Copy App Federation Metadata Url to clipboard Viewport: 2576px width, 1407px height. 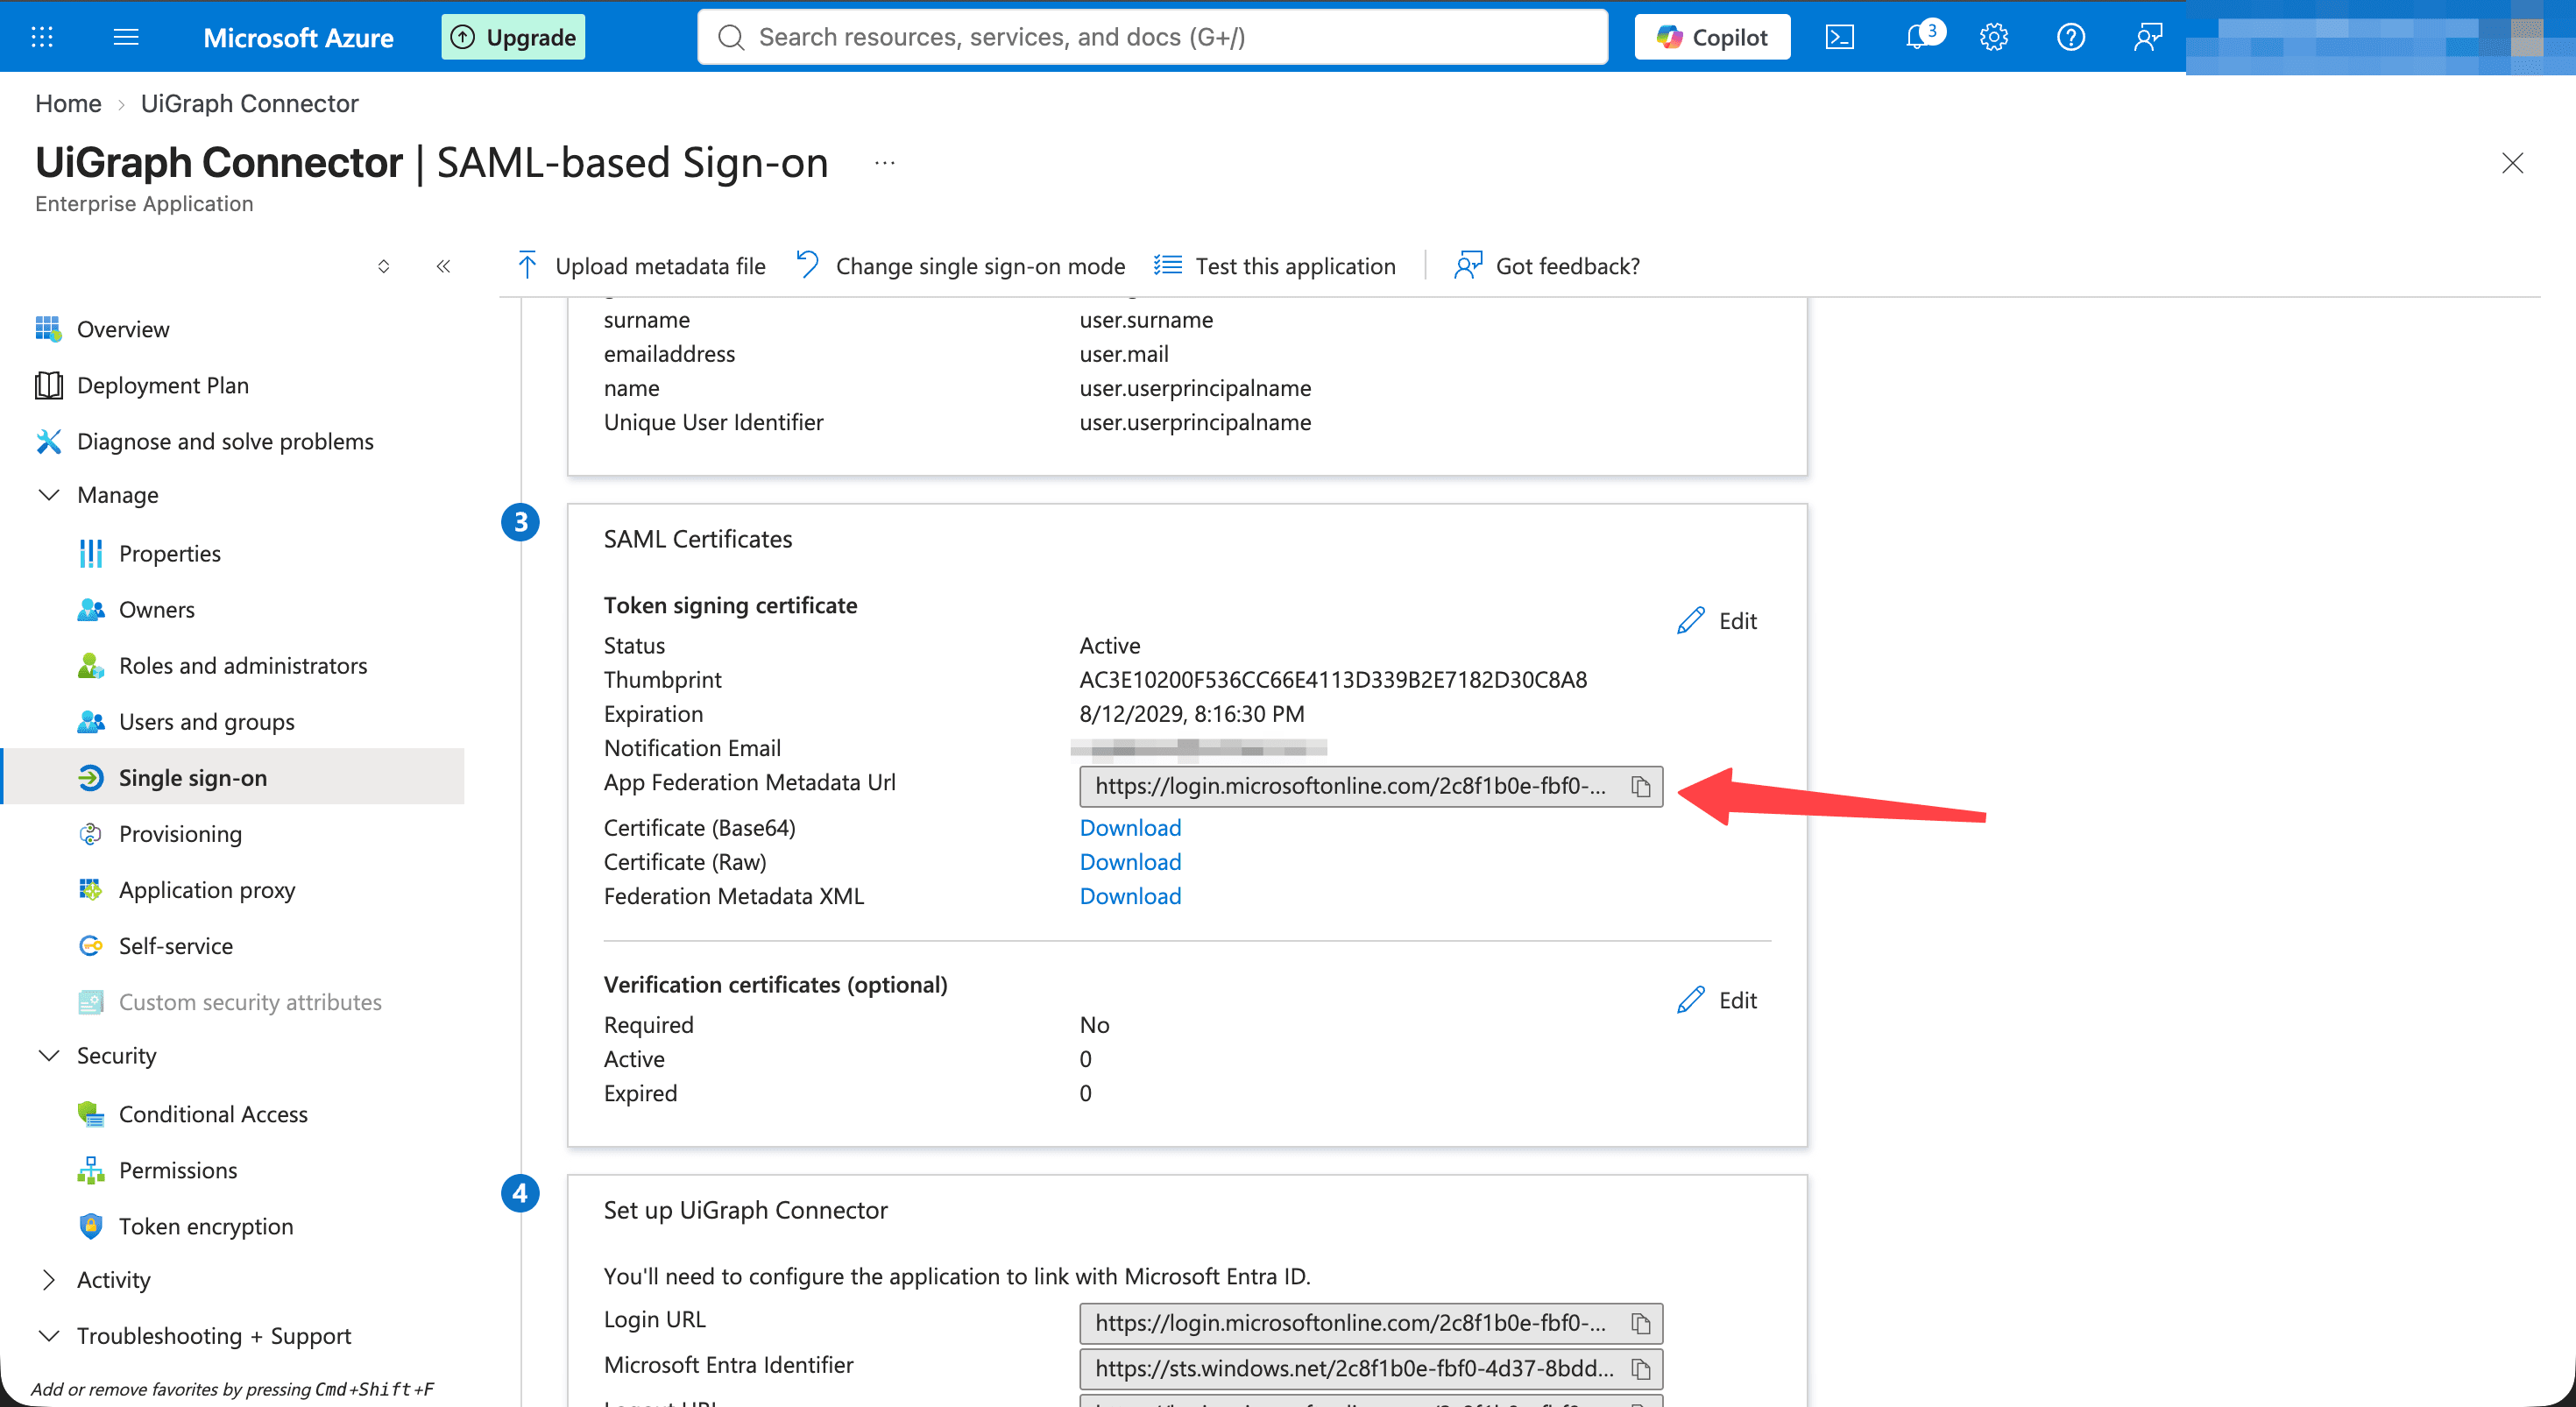(1640, 786)
